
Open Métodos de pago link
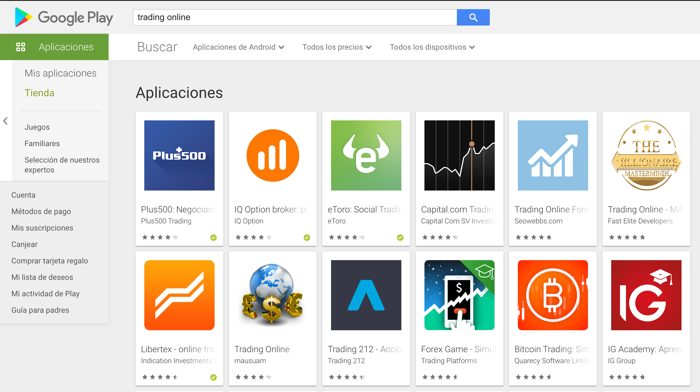41,212
